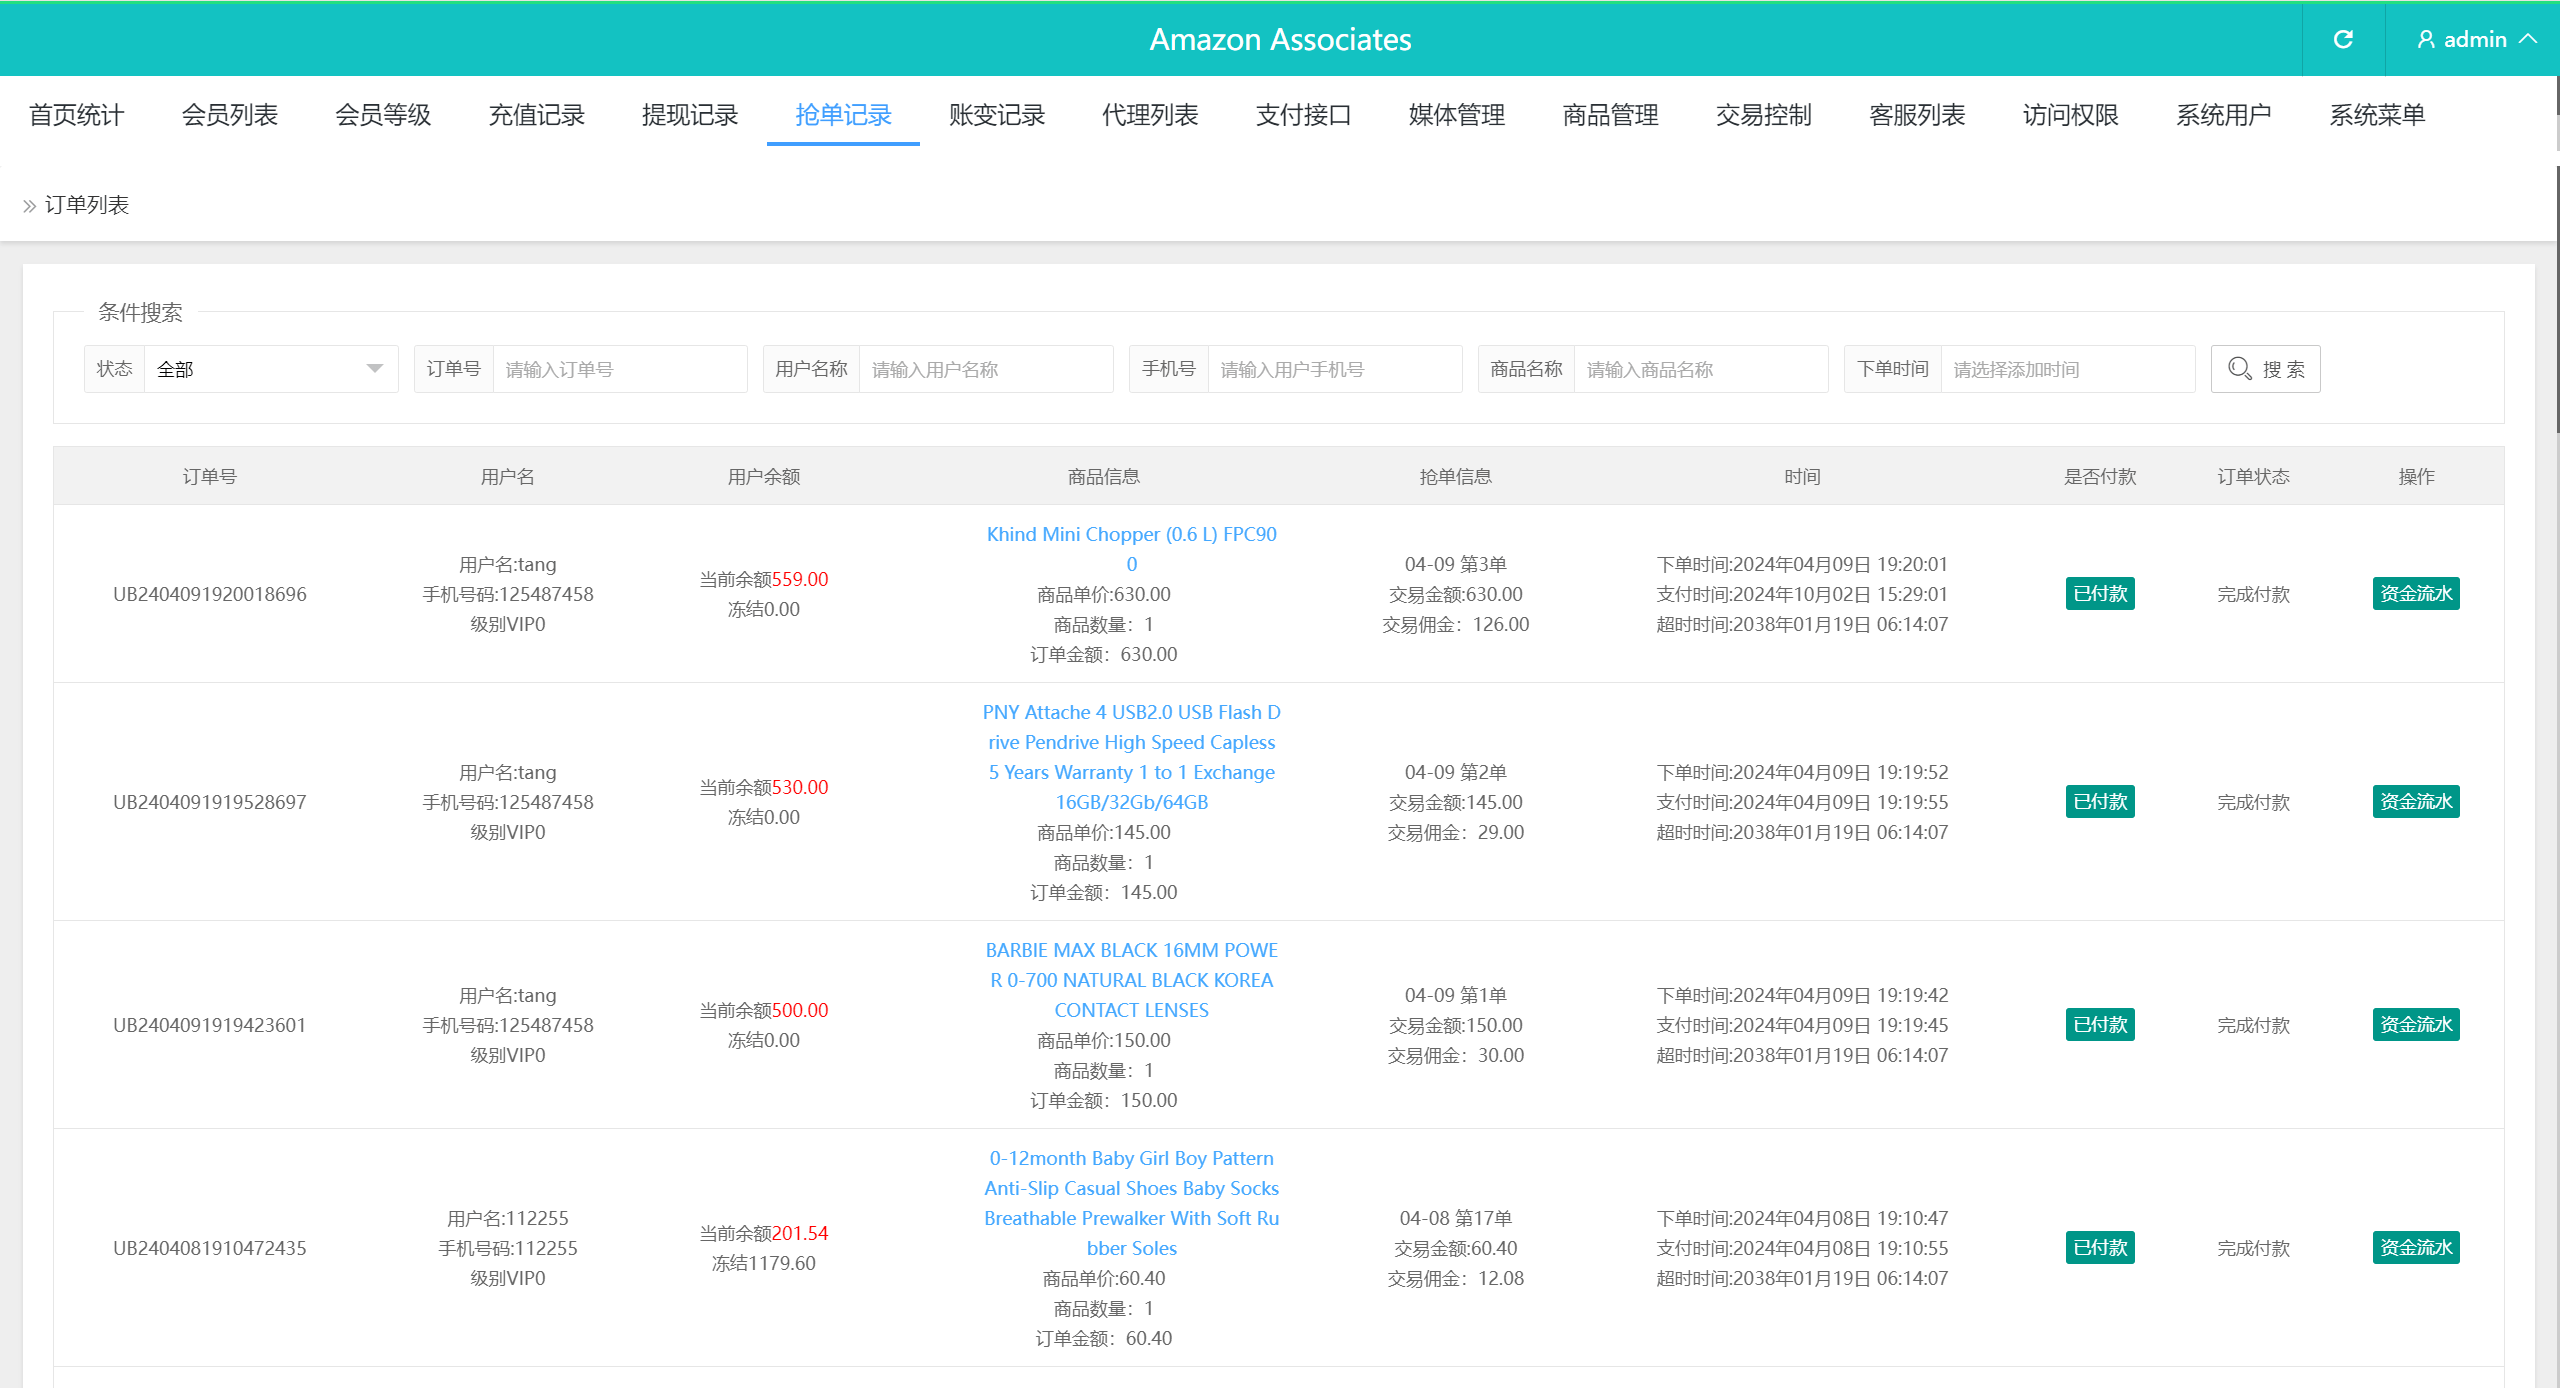Click the magnifier icon in search button
Screen dimensions: 2560x1388
[x=2240, y=368]
